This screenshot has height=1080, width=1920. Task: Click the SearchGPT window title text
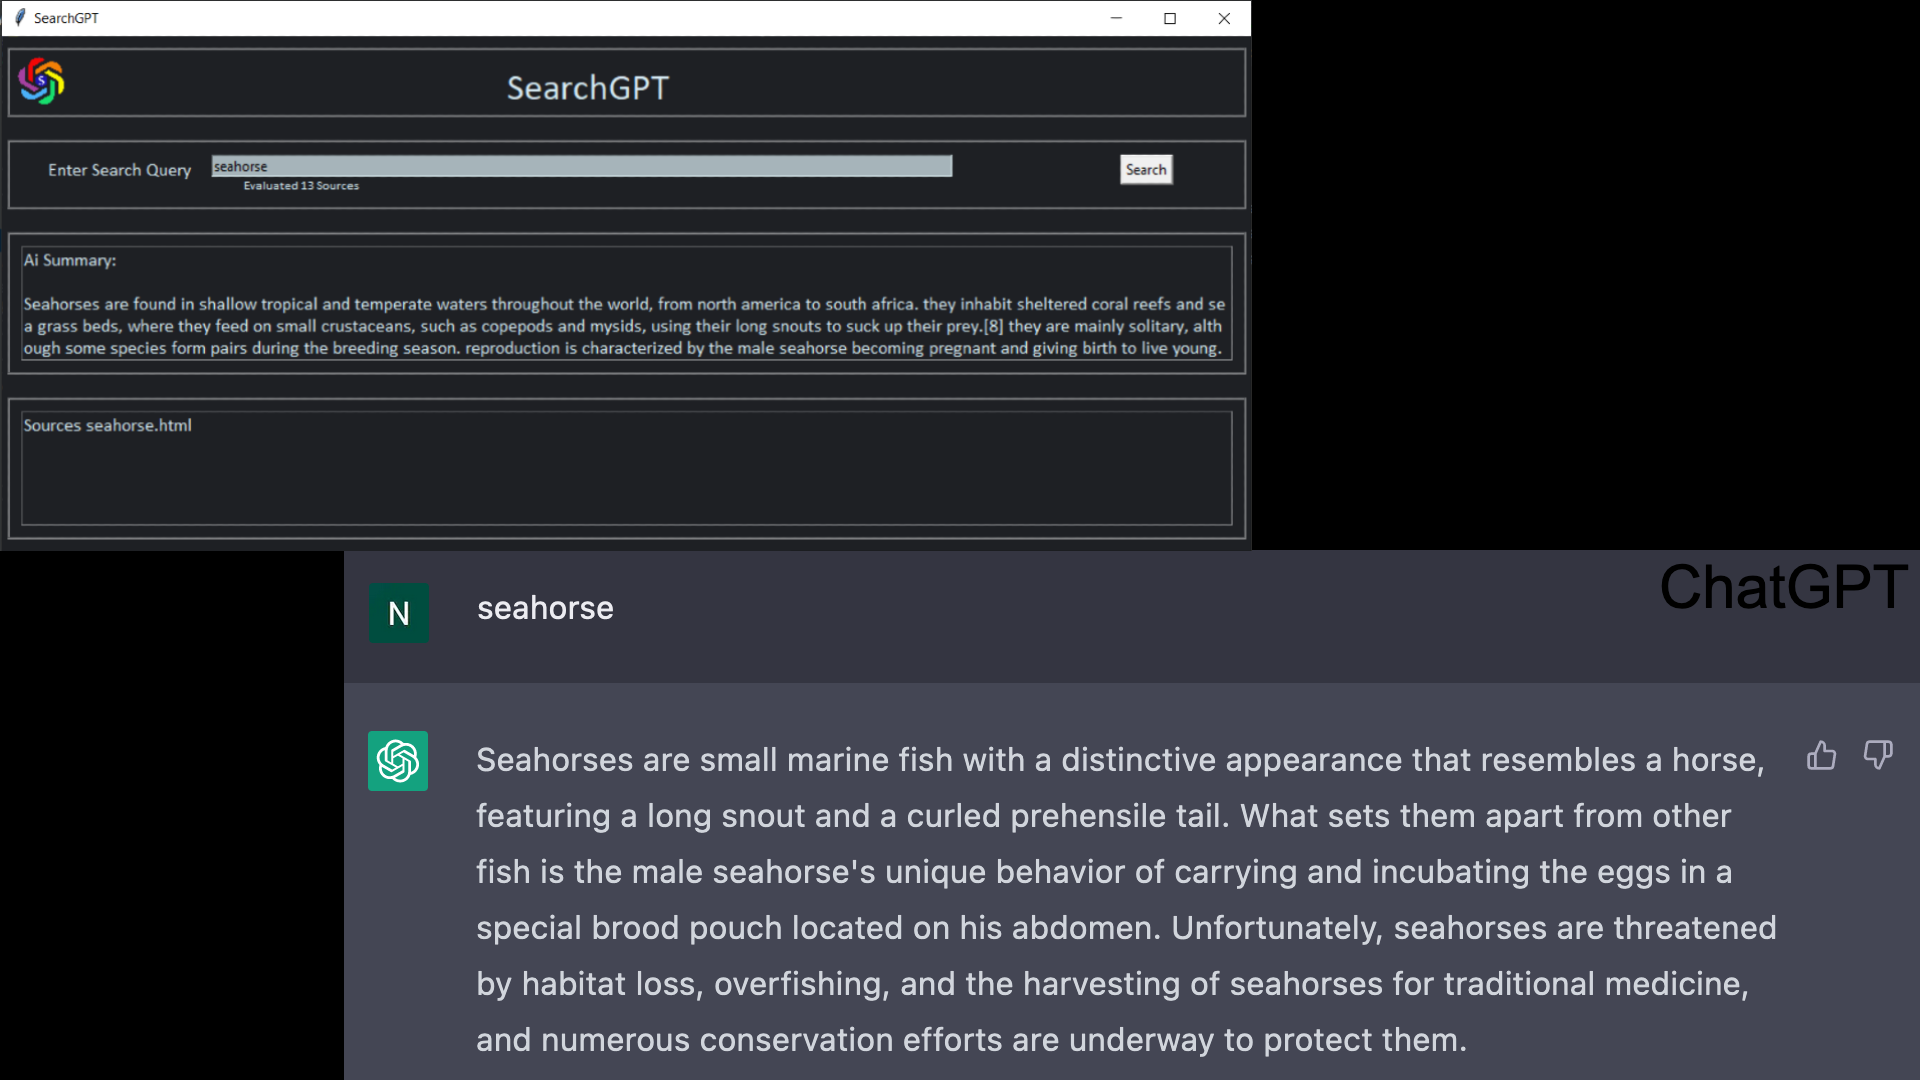pos(66,18)
